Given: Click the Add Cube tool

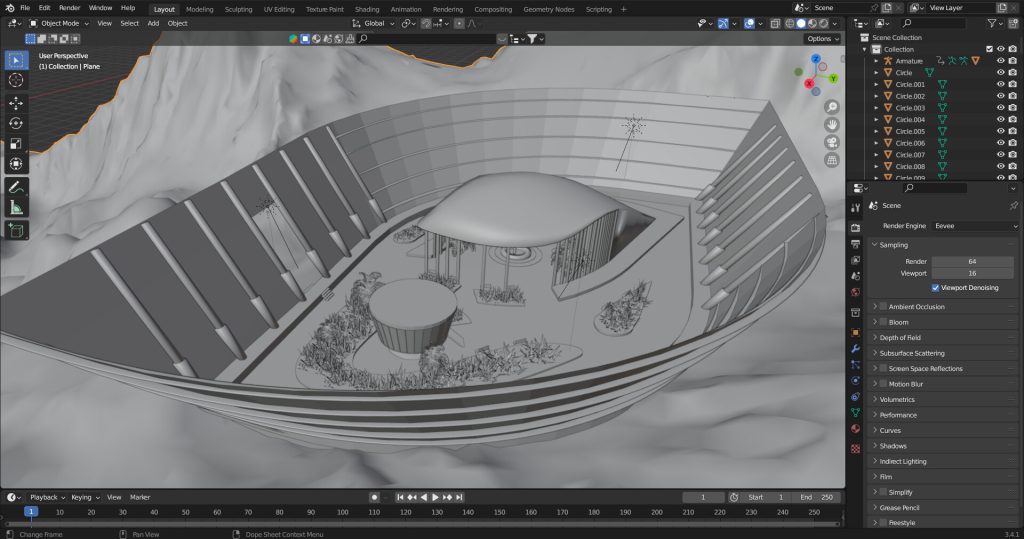Looking at the screenshot, I should [16, 231].
